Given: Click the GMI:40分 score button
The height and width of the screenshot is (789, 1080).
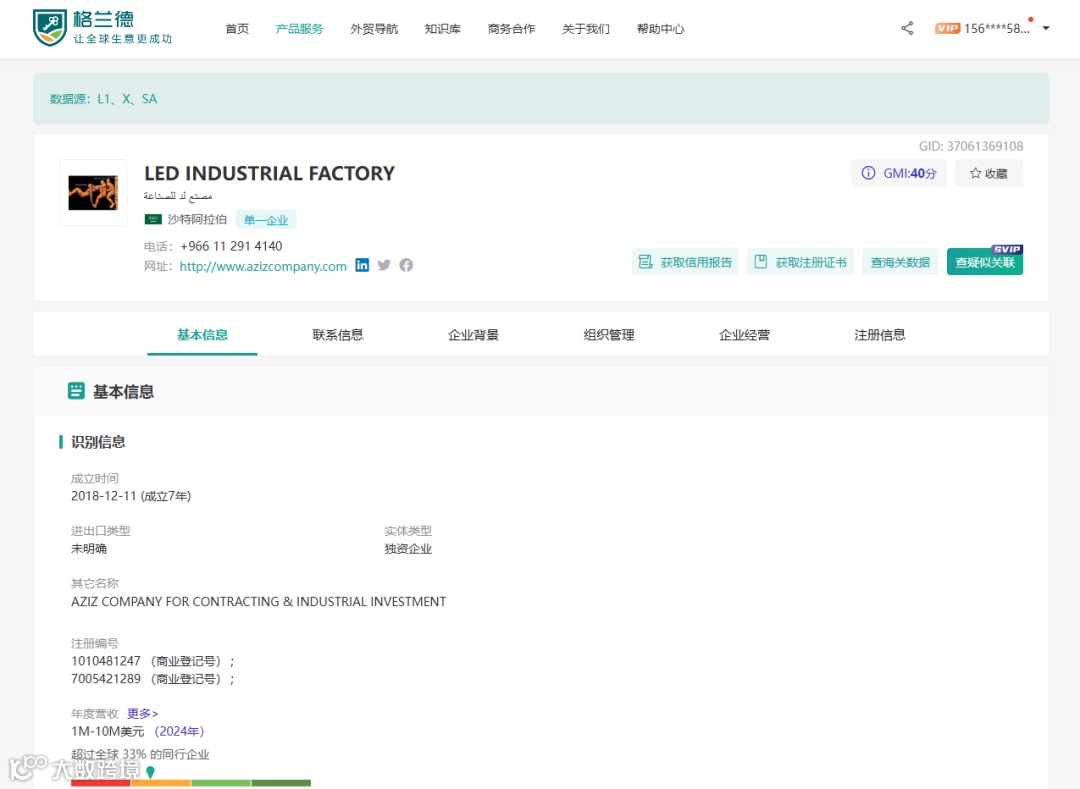Looking at the screenshot, I should pos(899,173).
